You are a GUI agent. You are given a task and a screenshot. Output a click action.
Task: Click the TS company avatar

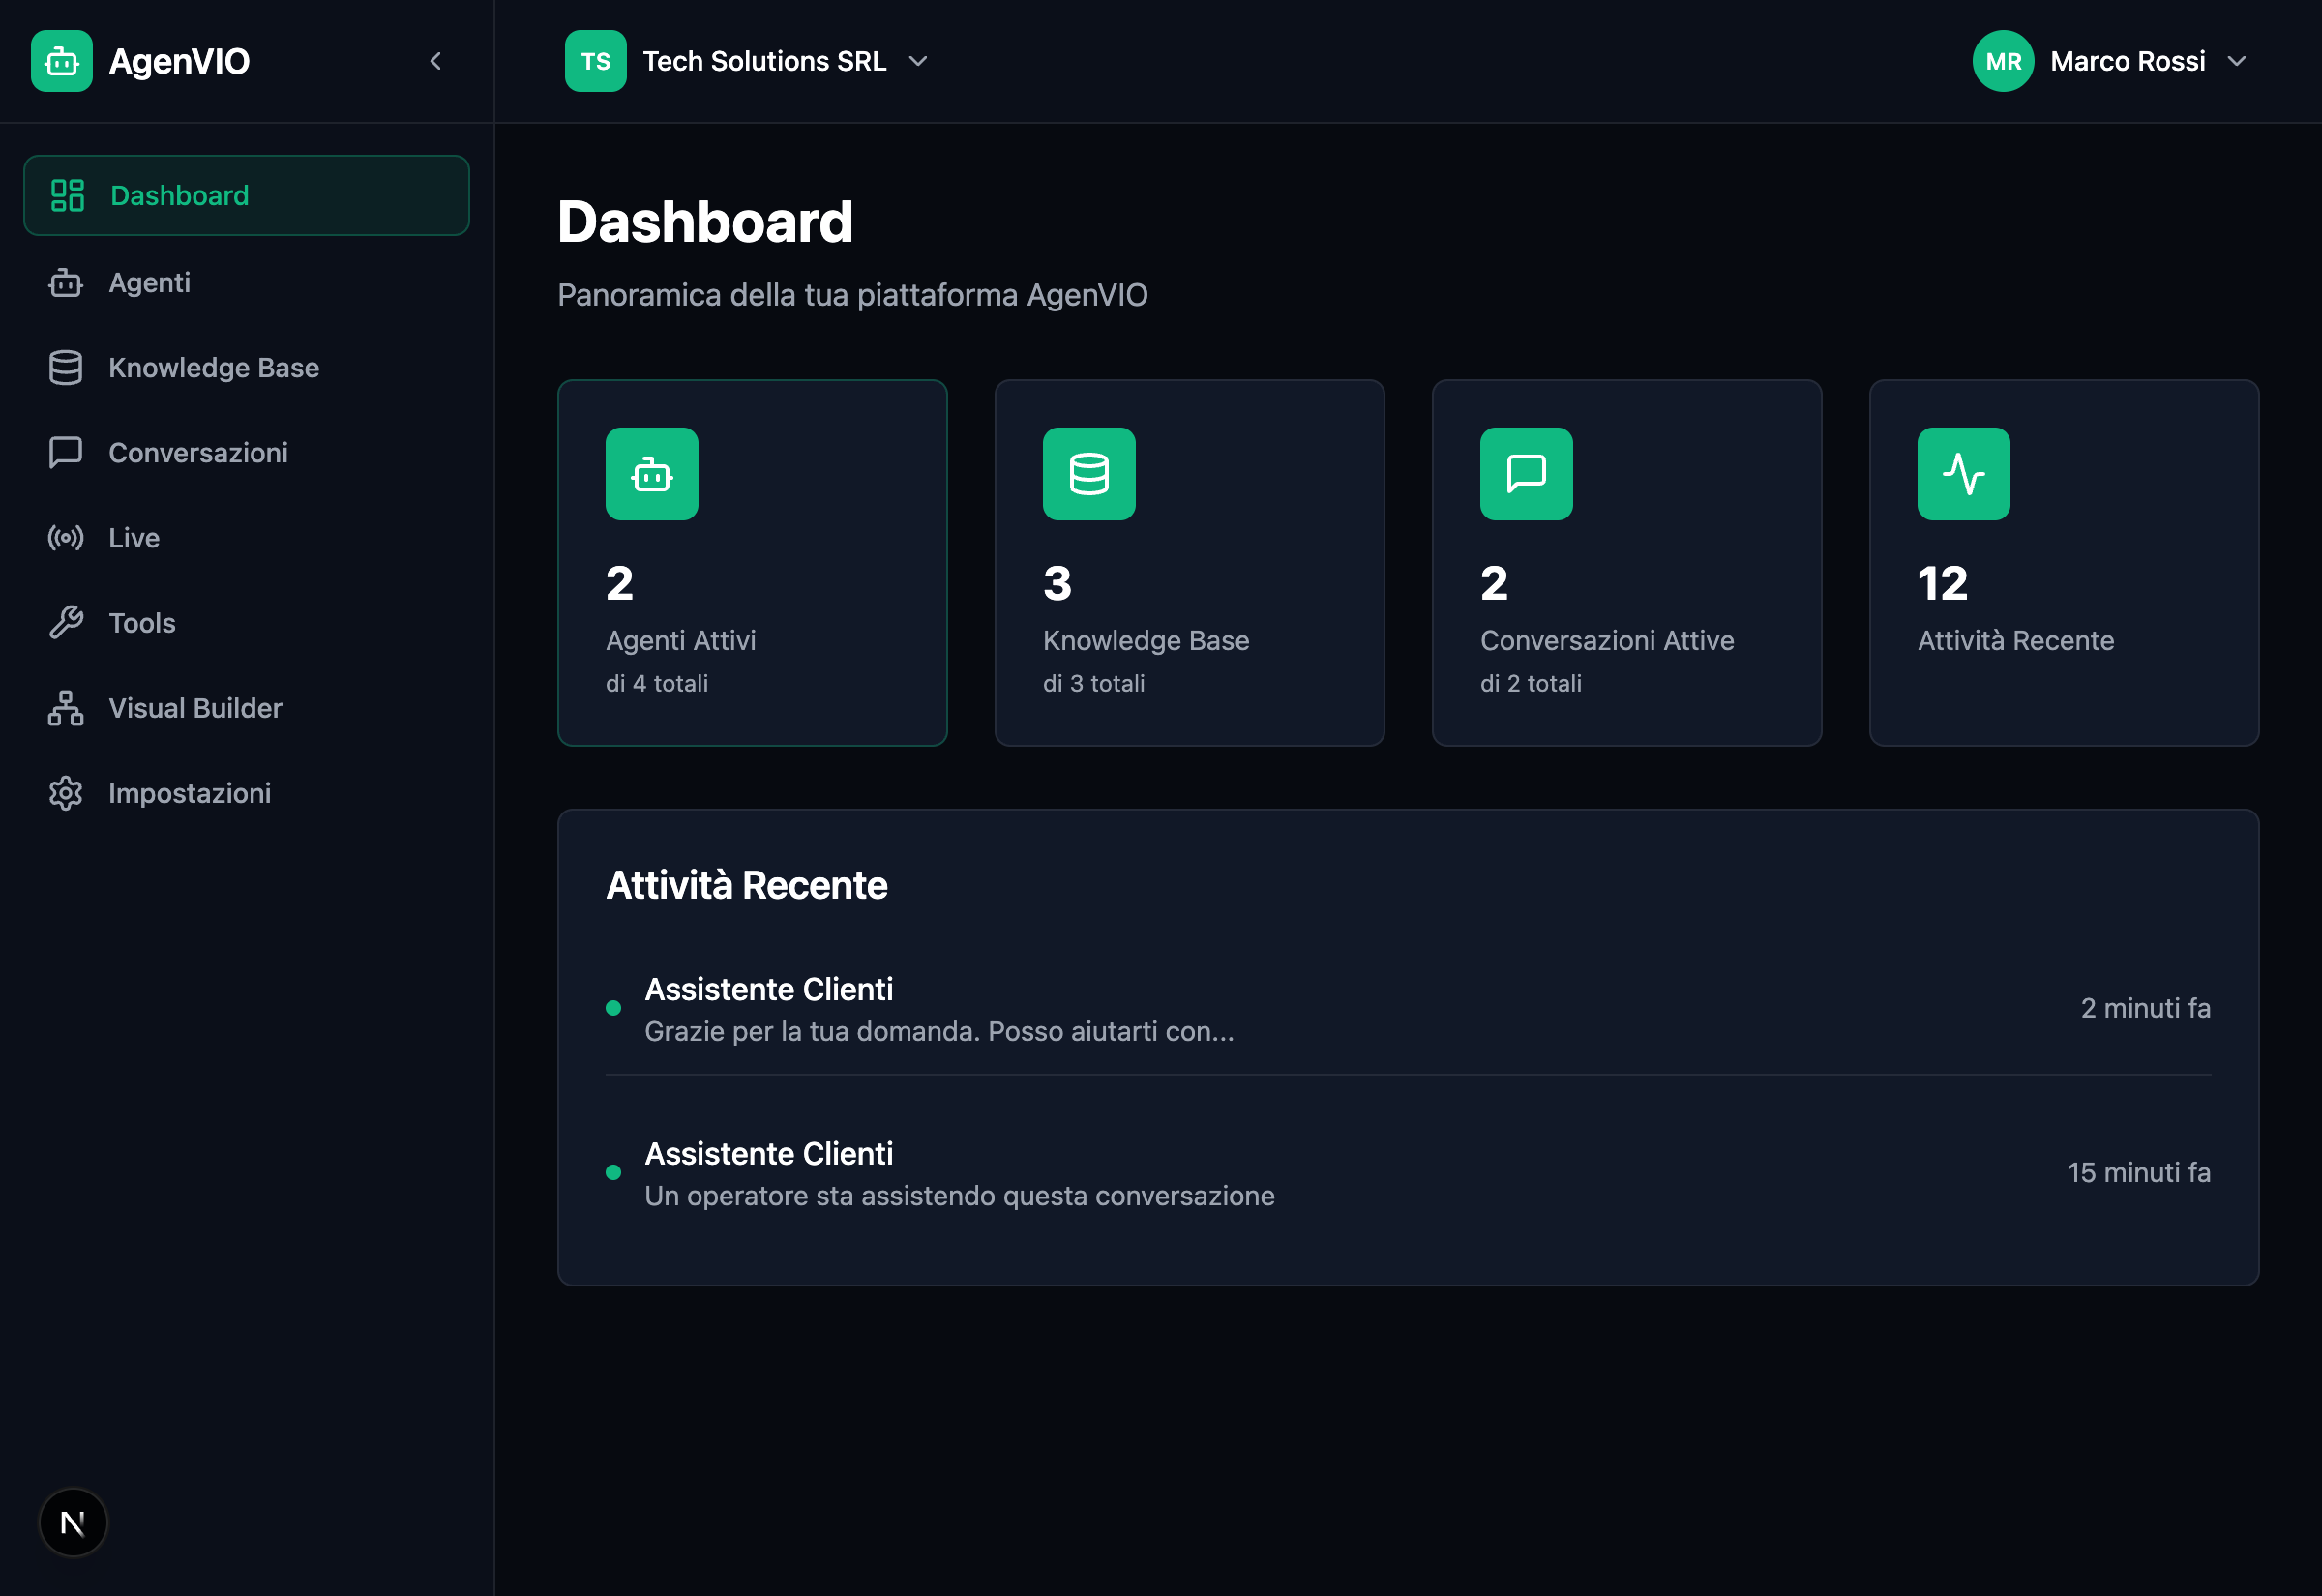pyautogui.click(x=595, y=60)
